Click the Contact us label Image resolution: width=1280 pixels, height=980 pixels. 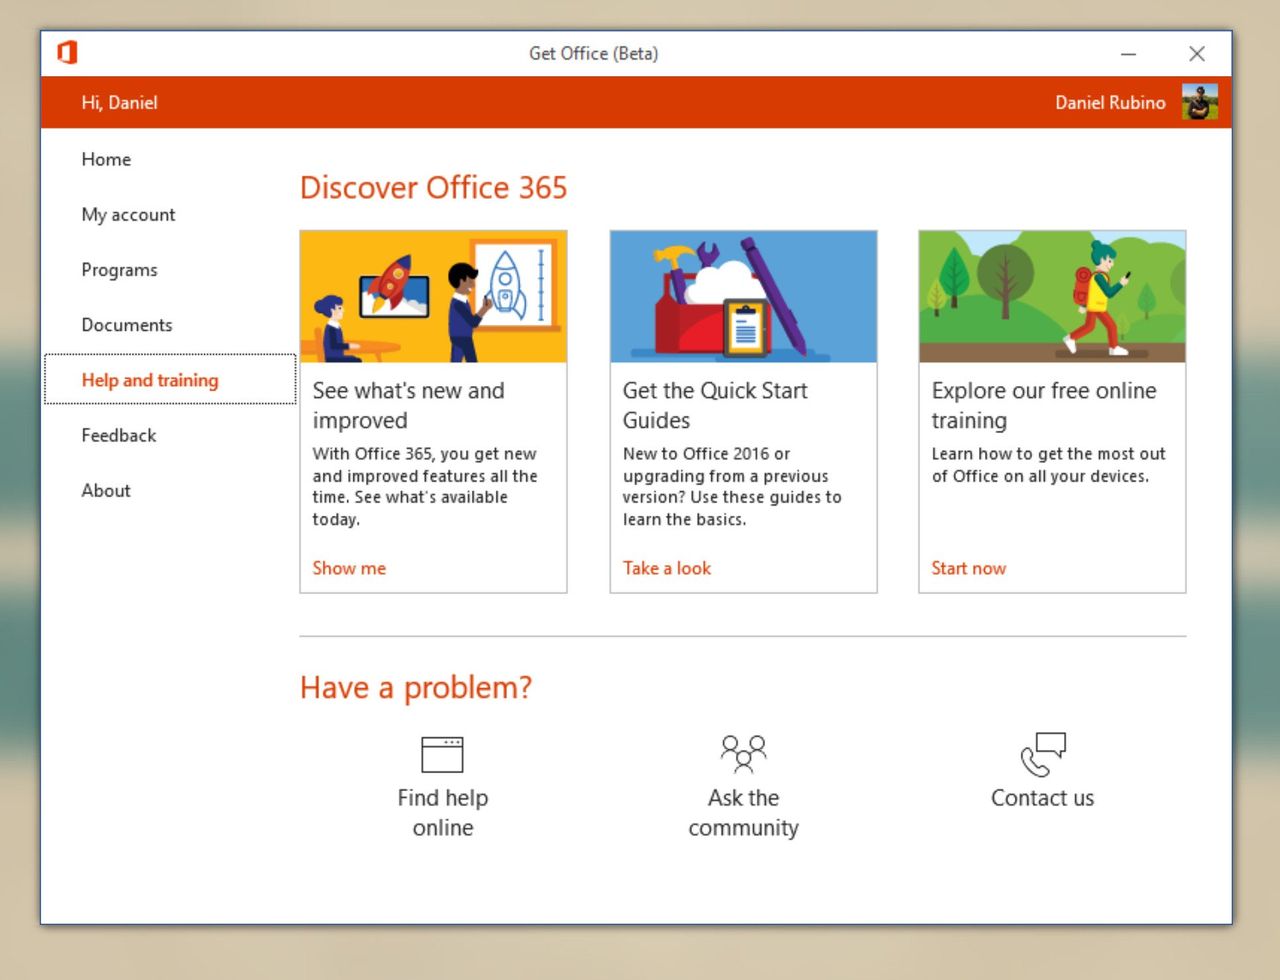point(1042,798)
